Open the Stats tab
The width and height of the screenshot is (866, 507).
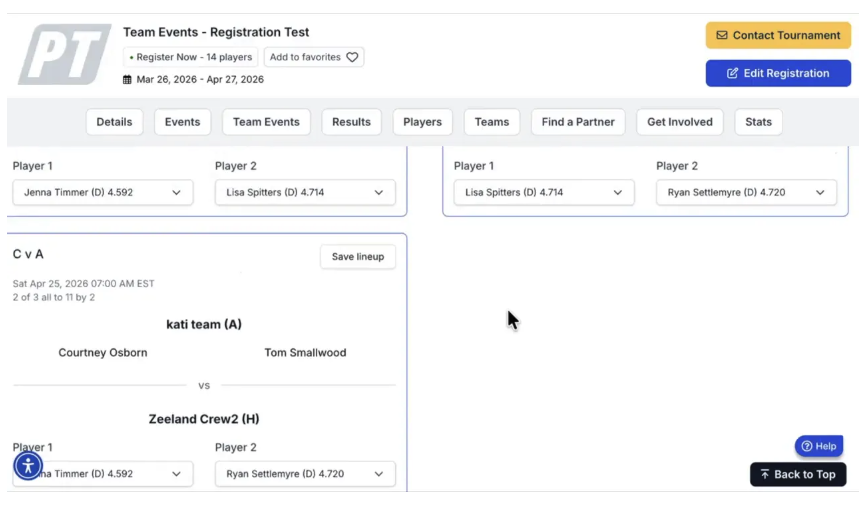coord(758,122)
